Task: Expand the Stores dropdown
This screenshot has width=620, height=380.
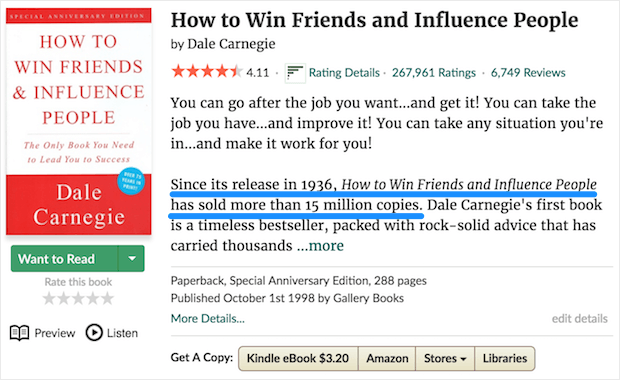Action: tap(445, 358)
